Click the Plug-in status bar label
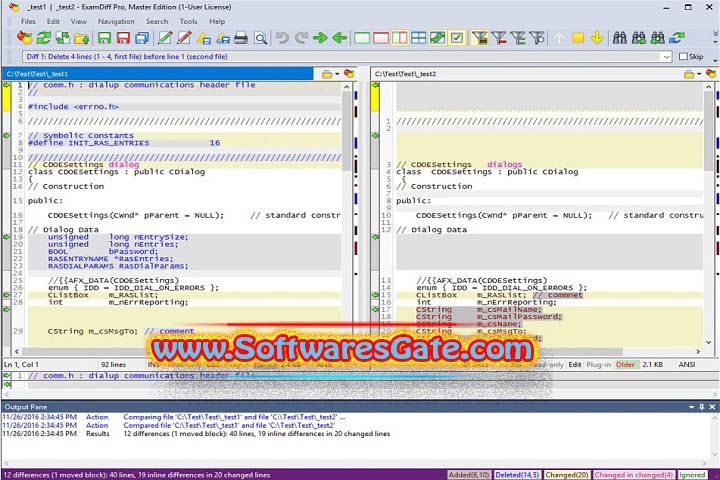The width and height of the screenshot is (720, 480). tap(598, 364)
